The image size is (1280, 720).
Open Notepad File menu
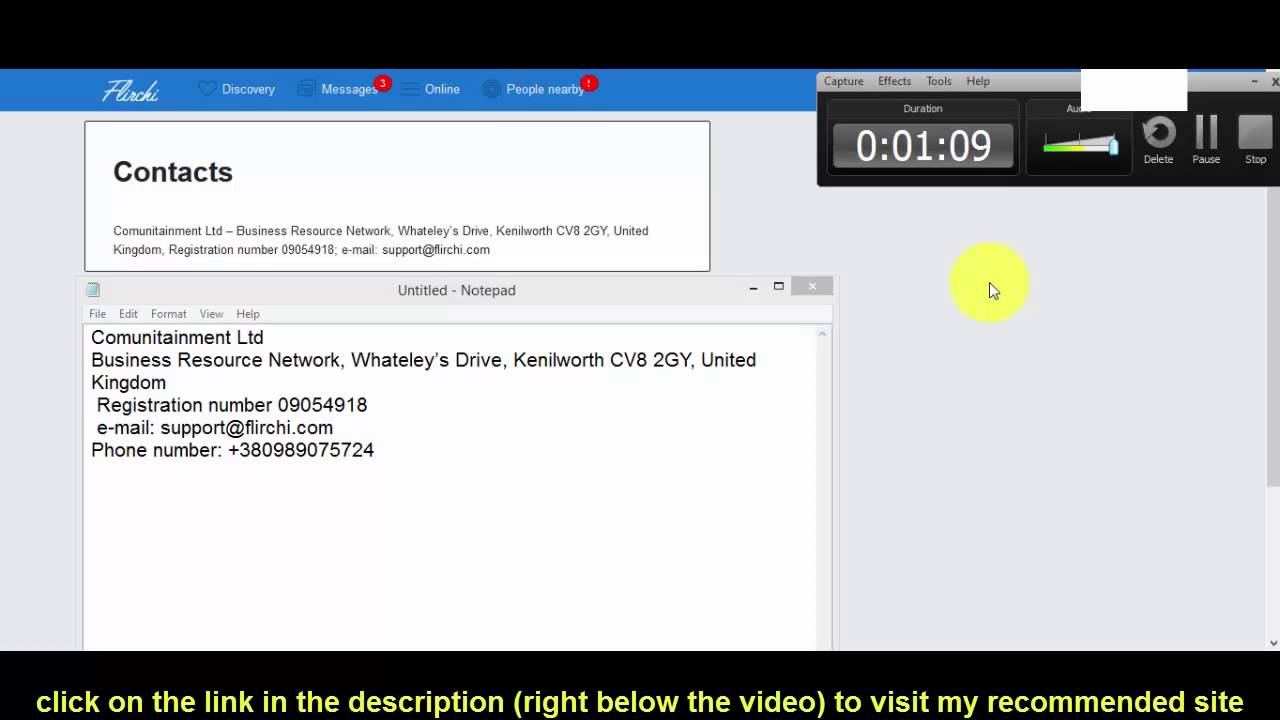(x=97, y=314)
